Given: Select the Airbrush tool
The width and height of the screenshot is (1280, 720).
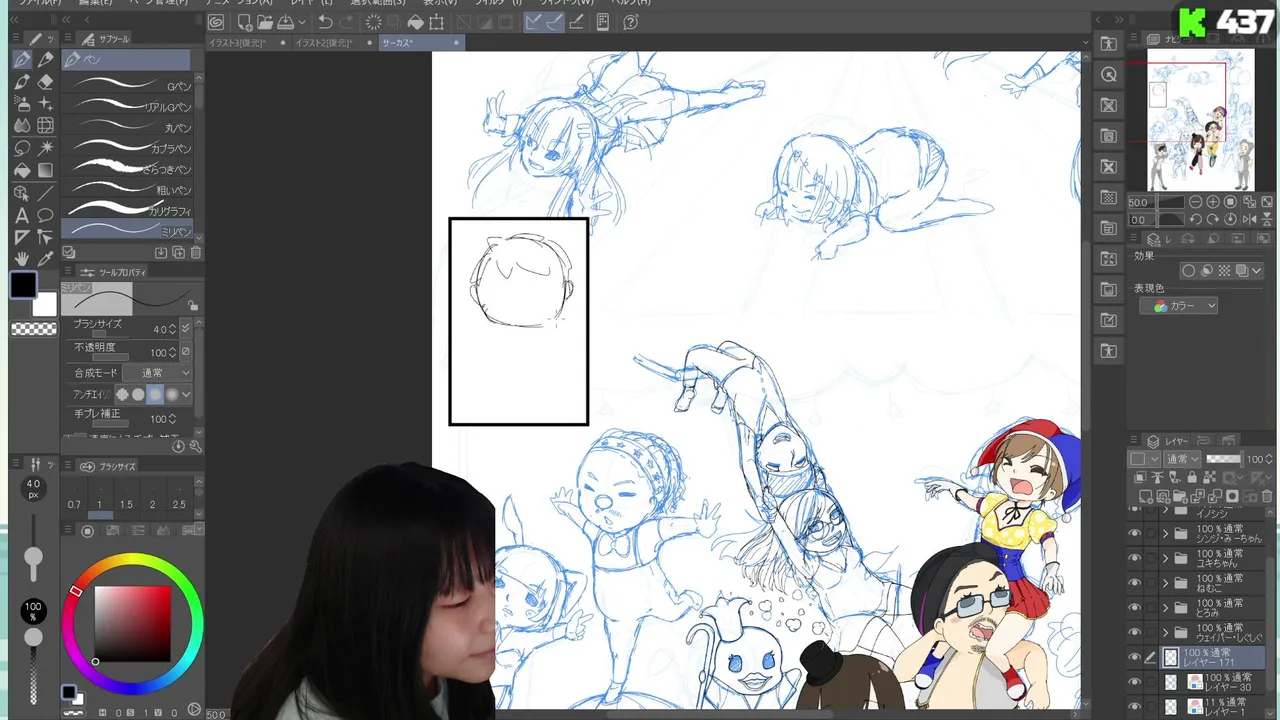Looking at the screenshot, I should coord(22,104).
